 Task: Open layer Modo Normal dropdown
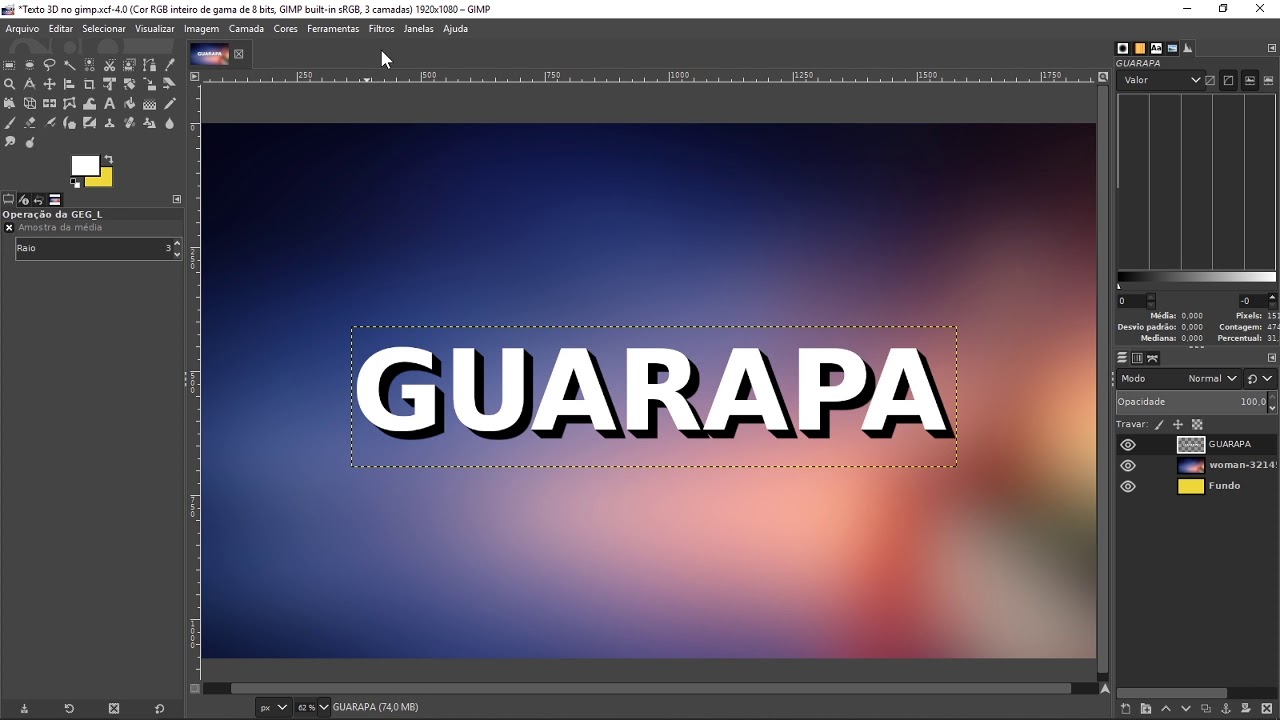pyautogui.click(x=1180, y=379)
